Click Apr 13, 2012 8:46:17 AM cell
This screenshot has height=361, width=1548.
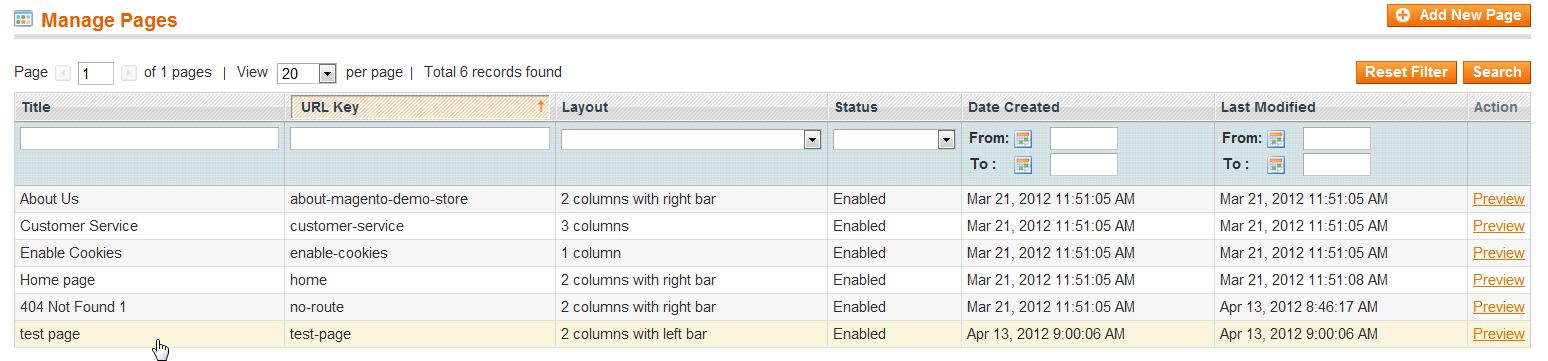pos(1341,307)
